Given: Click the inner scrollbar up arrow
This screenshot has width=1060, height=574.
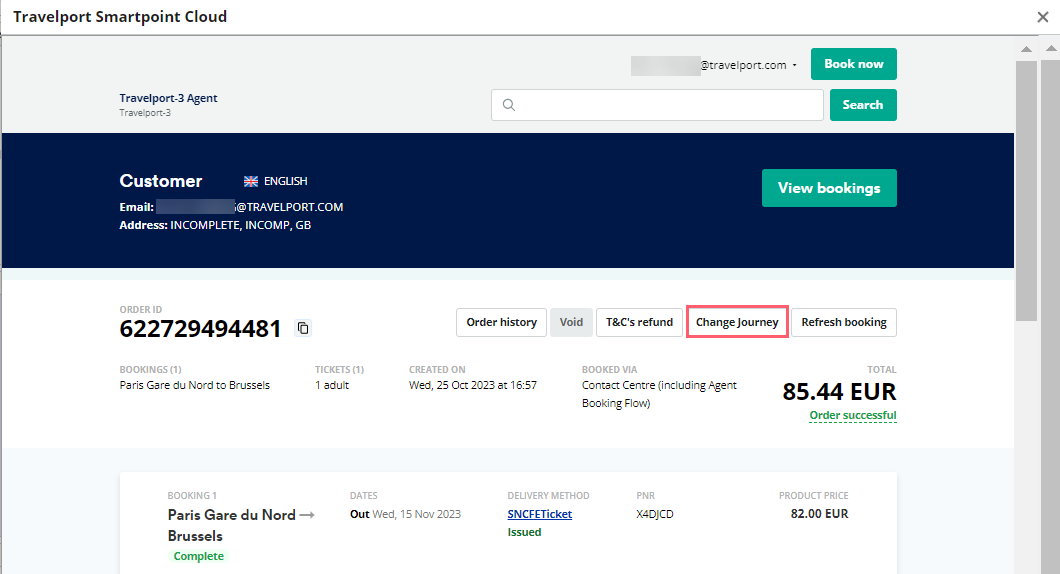Looking at the screenshot, I should 1026,49.
